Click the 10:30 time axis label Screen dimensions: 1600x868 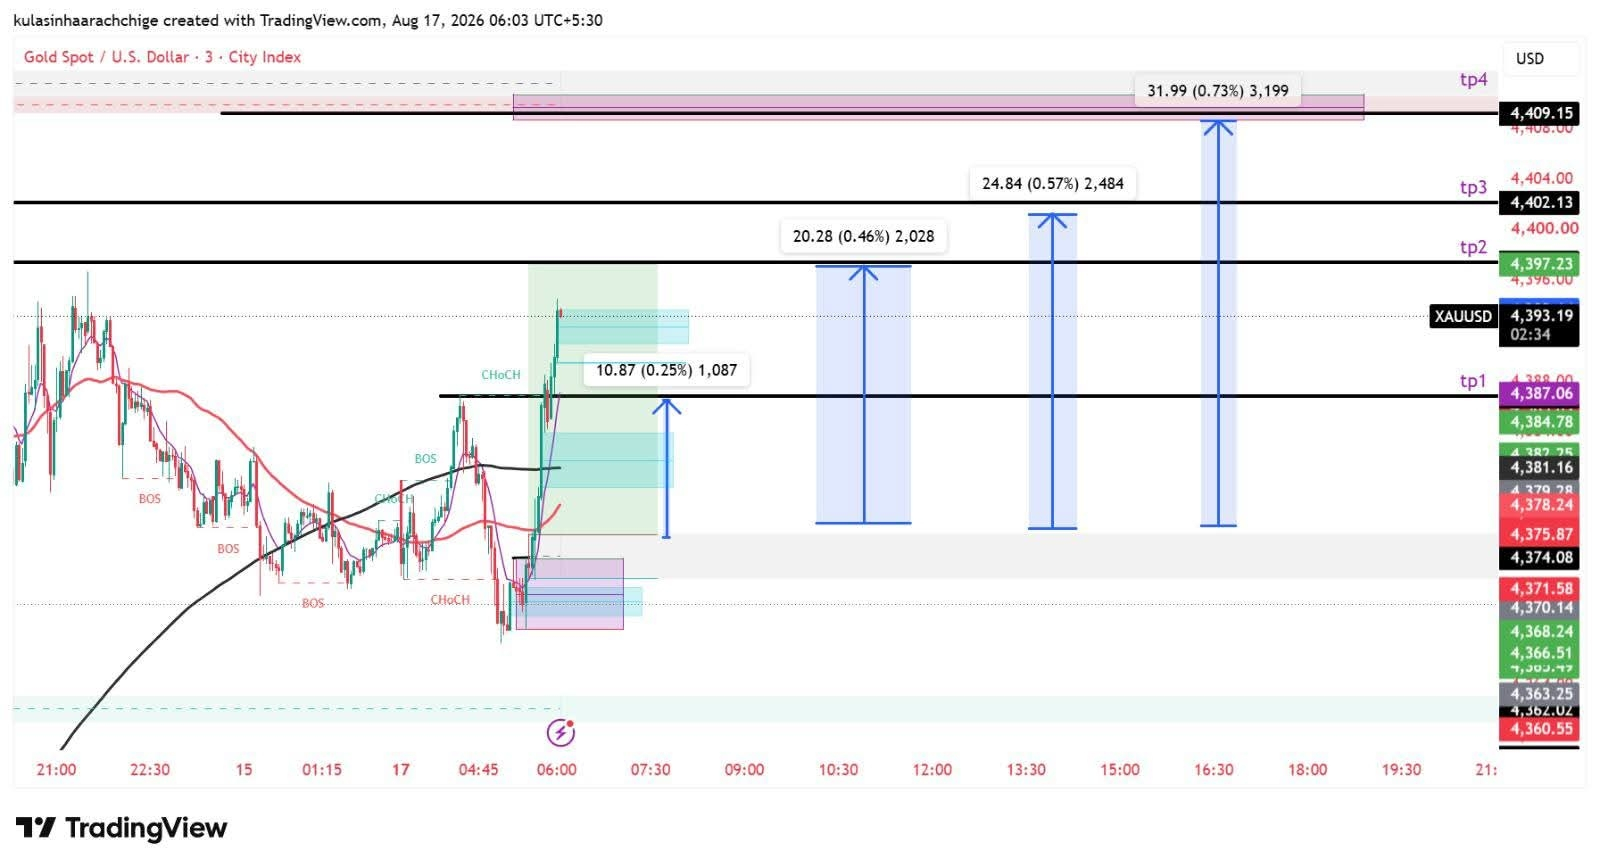point(838,769)
